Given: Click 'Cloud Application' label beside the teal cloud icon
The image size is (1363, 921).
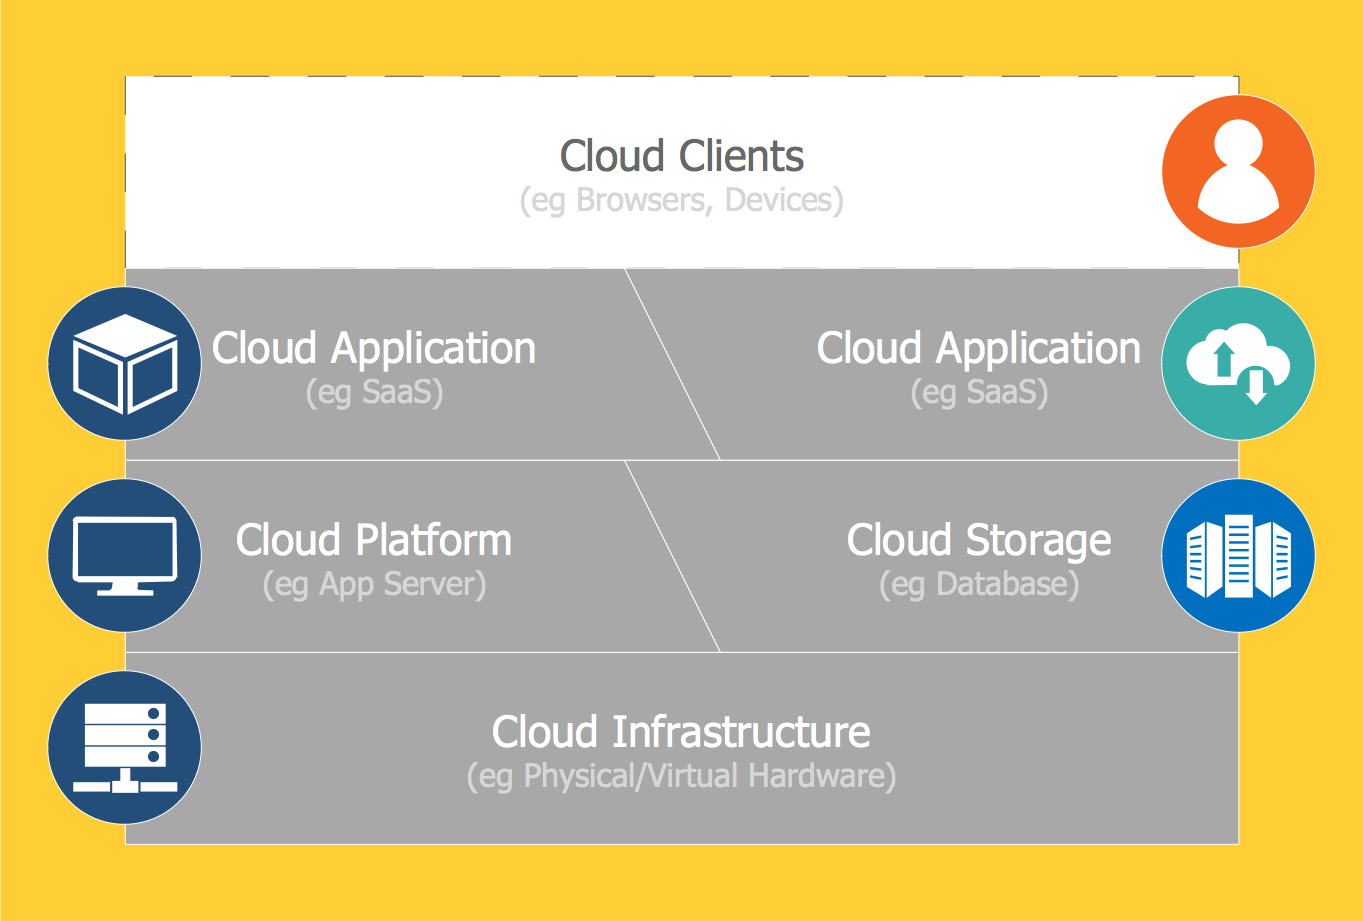Looking at the screenshot, I should [979, 349].
